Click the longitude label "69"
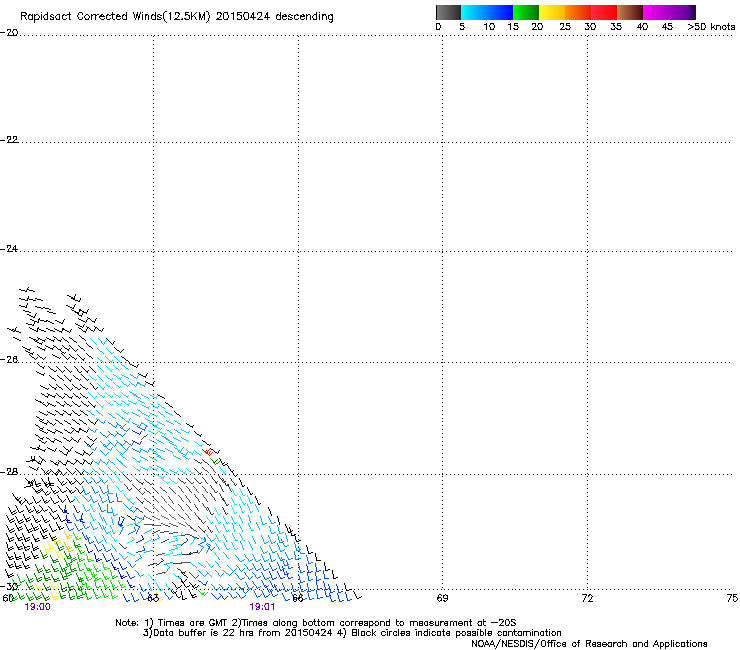The width and height of the screenshot is (740, 650). (442, 599)
